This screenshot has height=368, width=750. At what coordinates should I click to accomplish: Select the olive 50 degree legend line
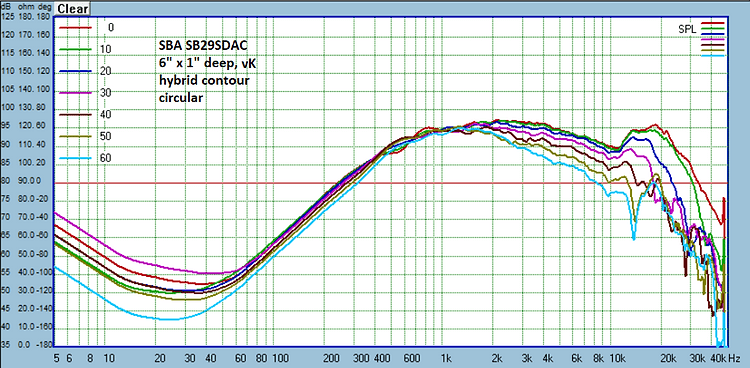tap(75, 137)
